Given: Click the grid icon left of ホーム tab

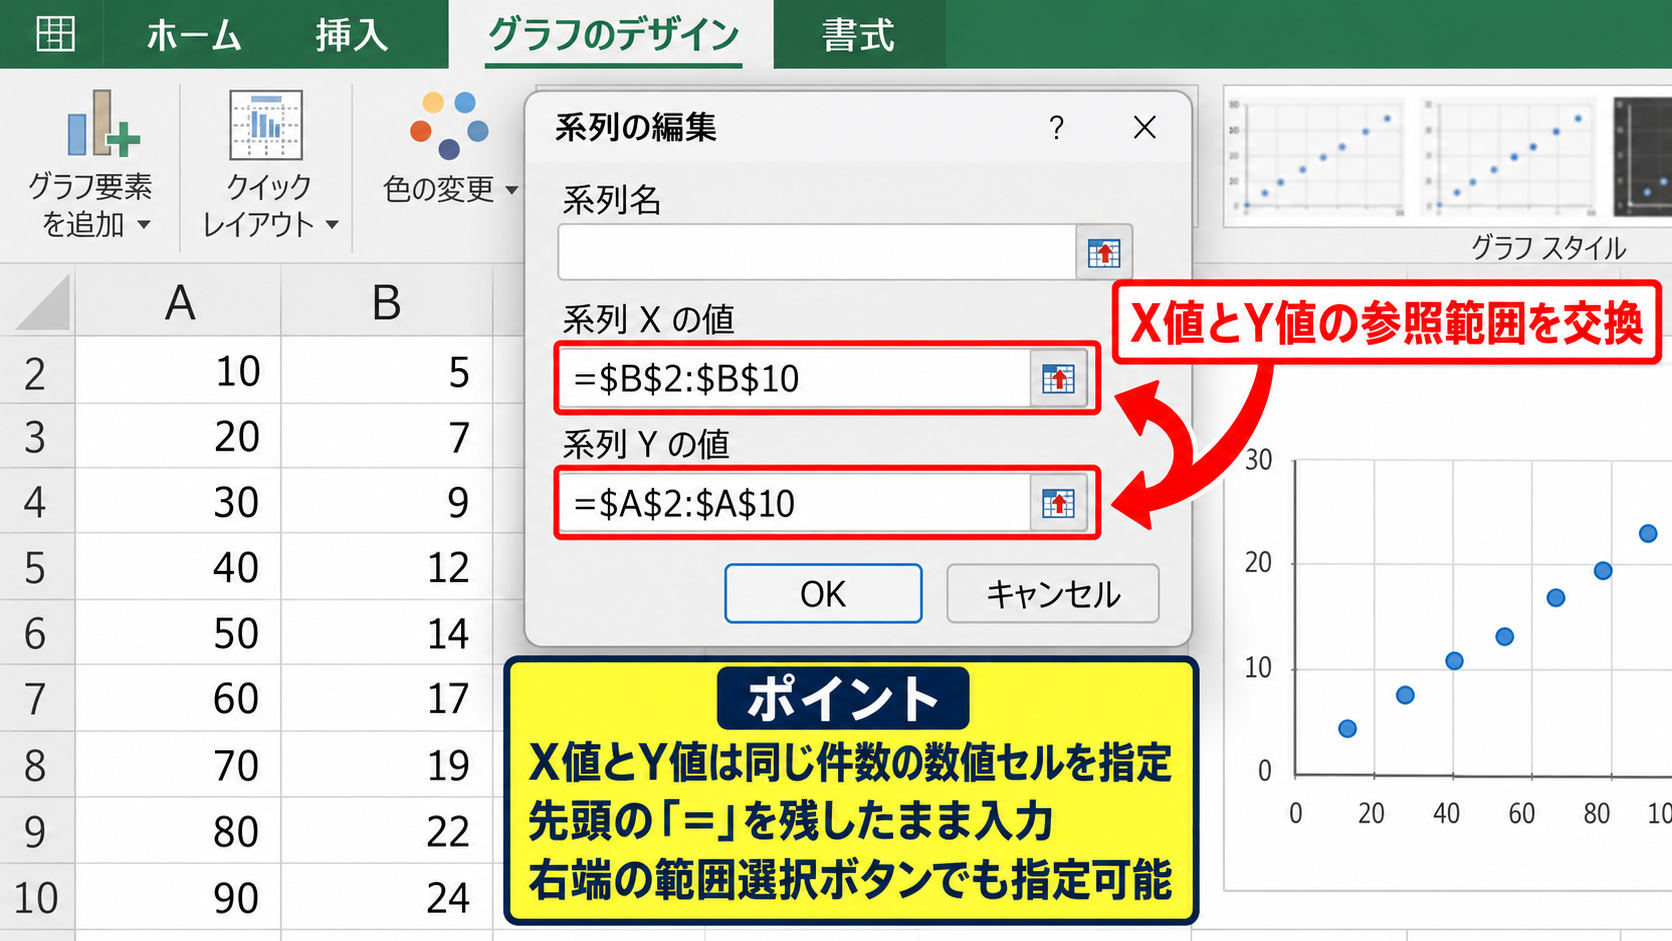Looking at the screenshot, I should (x=55, y=33).
